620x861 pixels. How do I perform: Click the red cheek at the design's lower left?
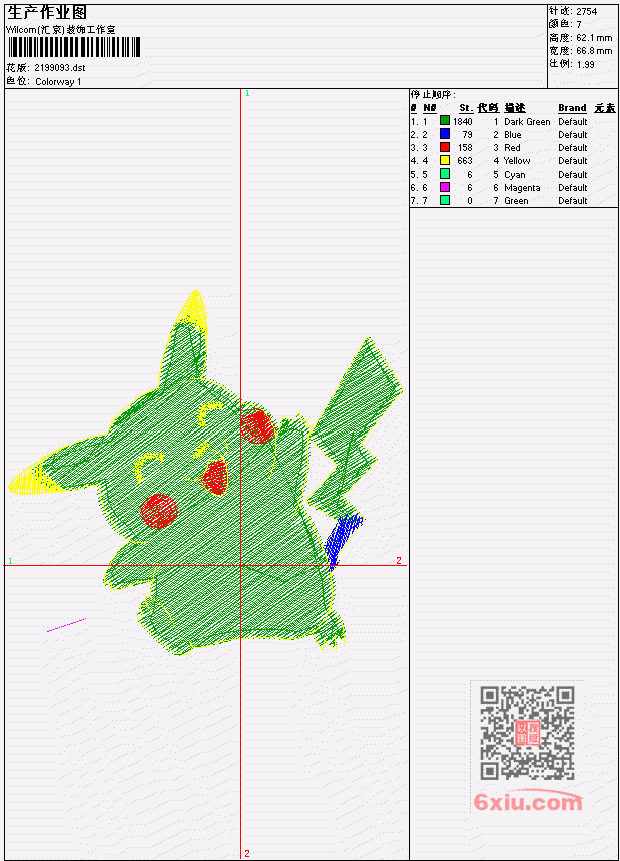pos(159,511)
